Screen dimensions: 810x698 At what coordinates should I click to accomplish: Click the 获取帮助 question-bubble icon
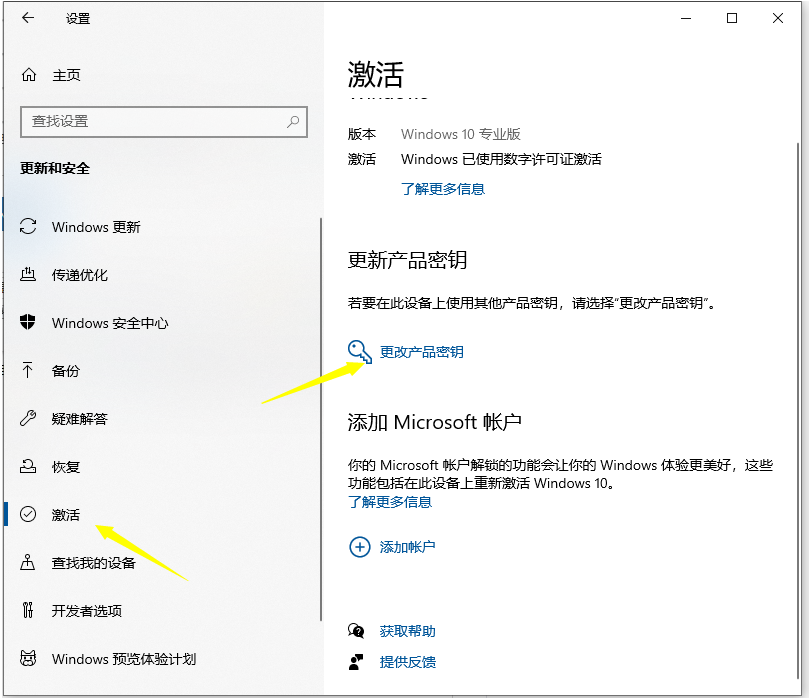click(355, 631)
